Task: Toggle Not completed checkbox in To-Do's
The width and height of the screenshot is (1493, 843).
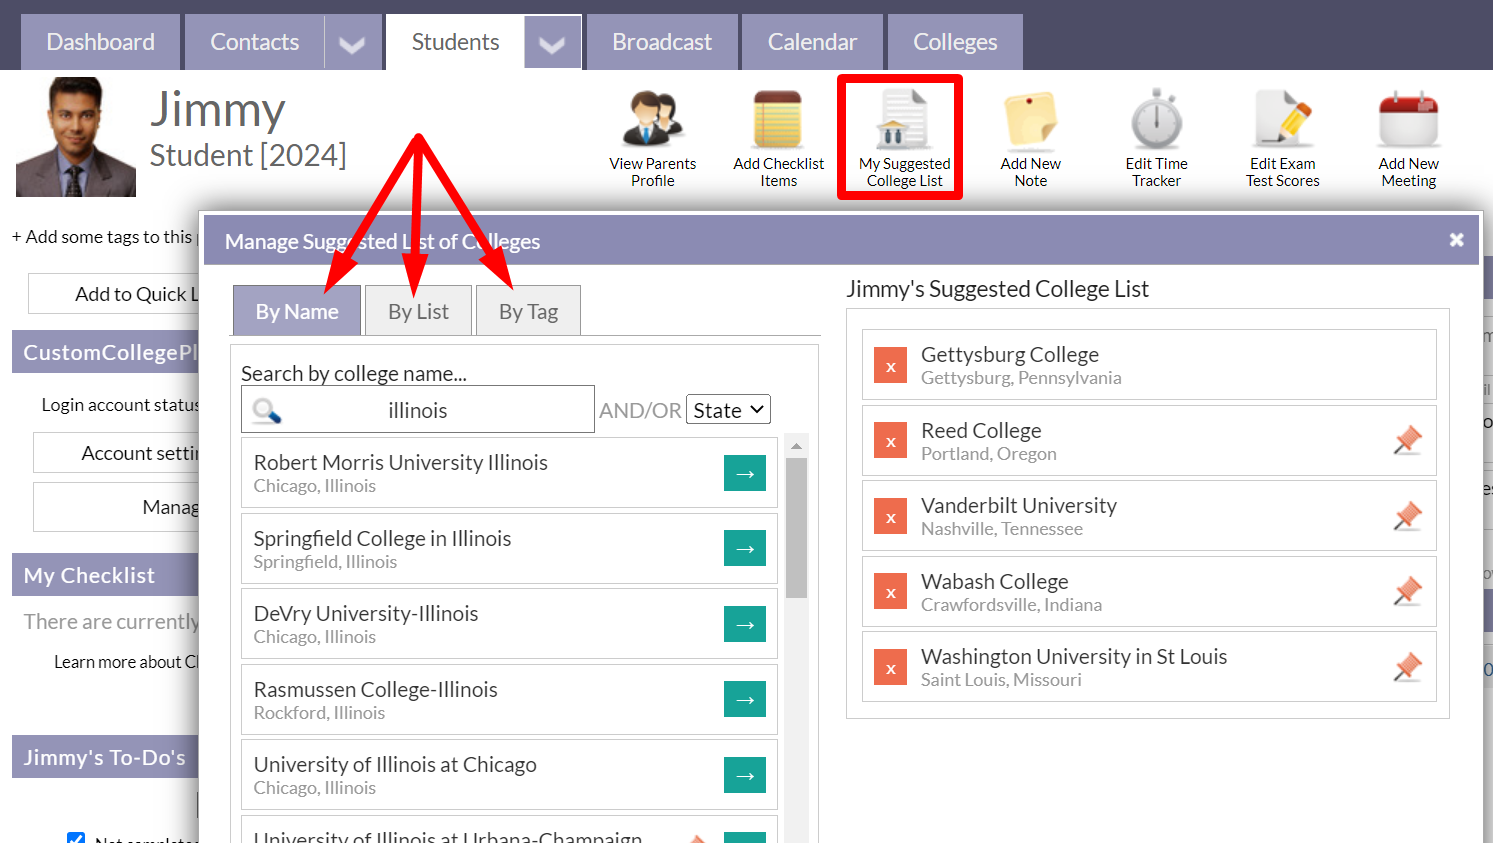Action: click(76, 838)
